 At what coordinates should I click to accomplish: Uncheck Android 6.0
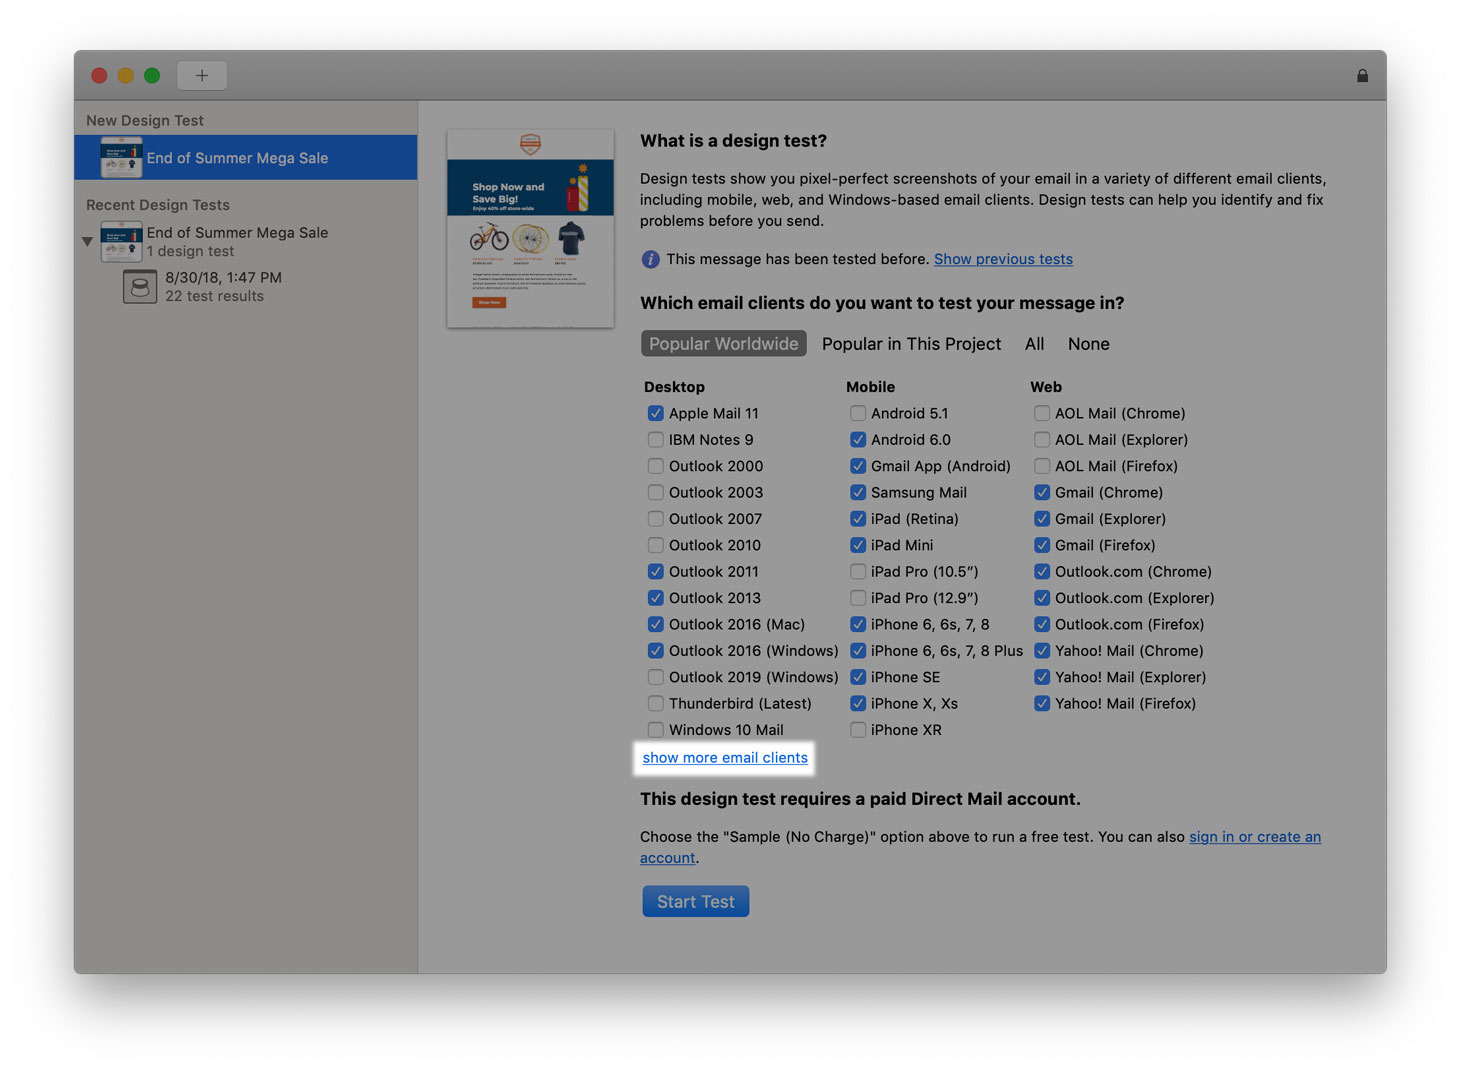(x=858, y=440)
